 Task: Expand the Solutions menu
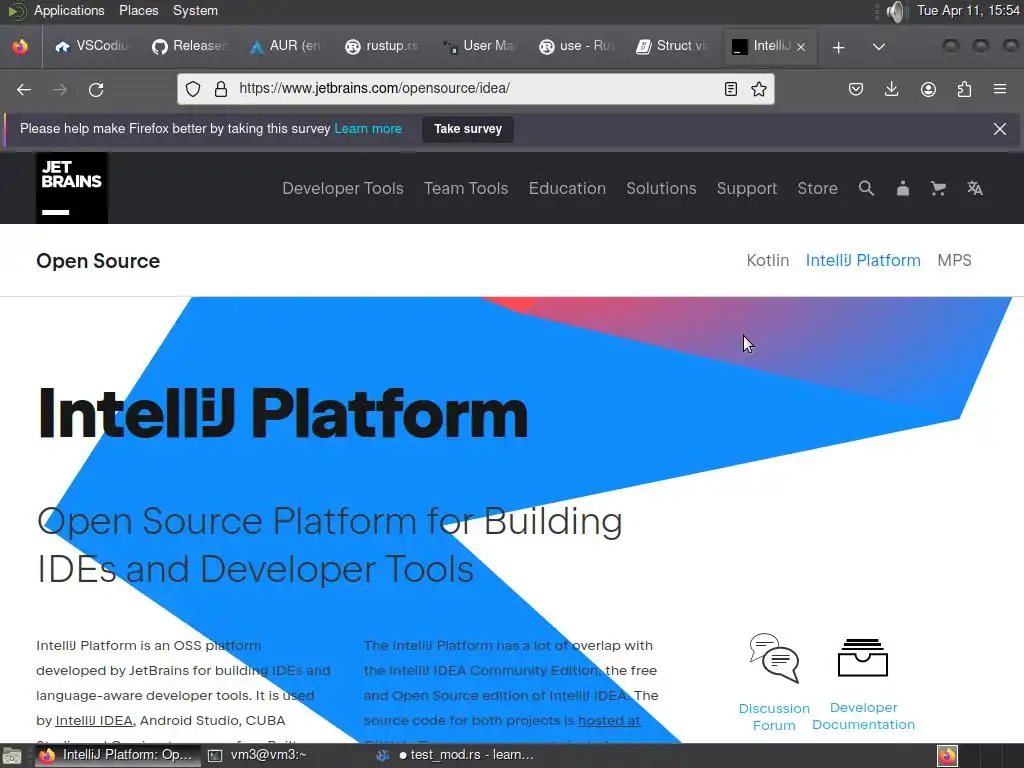click(x=661, y=189)
